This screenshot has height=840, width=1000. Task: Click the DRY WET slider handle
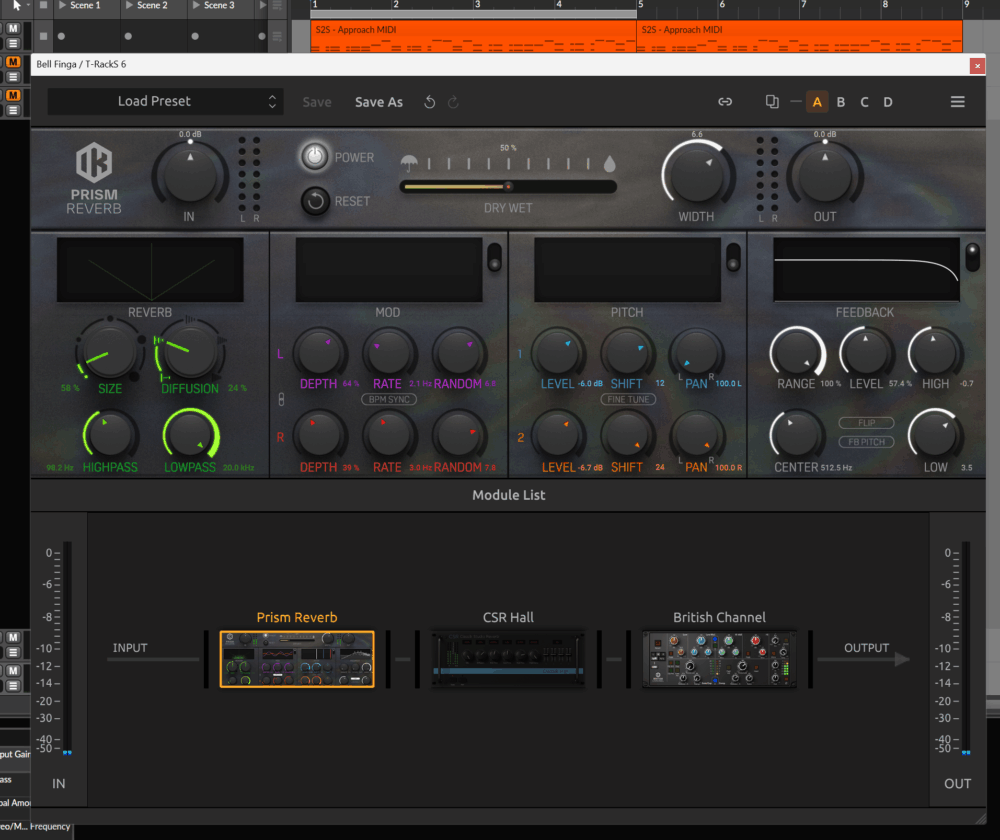click(x=508, y=187)
